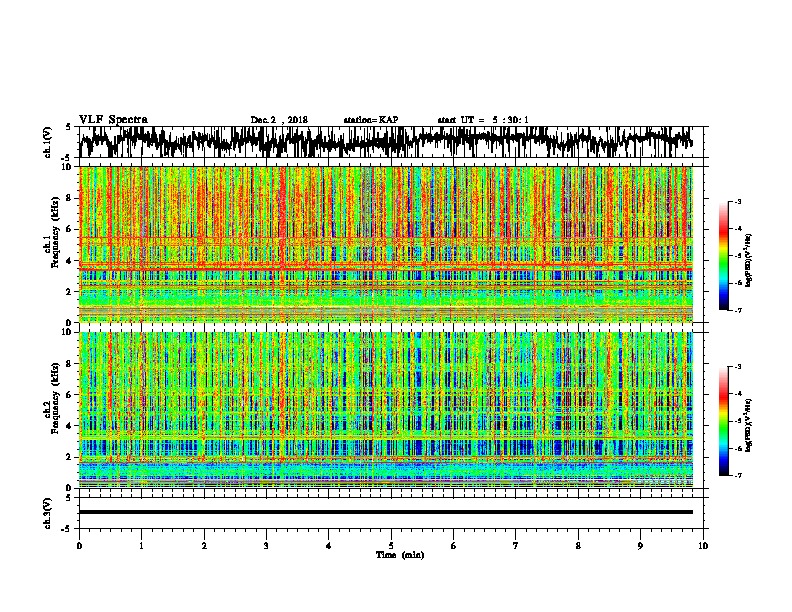This screenshot has height=612, width=792.
Task: Click the ch.1 voltage waveform trace
Action: (386, 141)
